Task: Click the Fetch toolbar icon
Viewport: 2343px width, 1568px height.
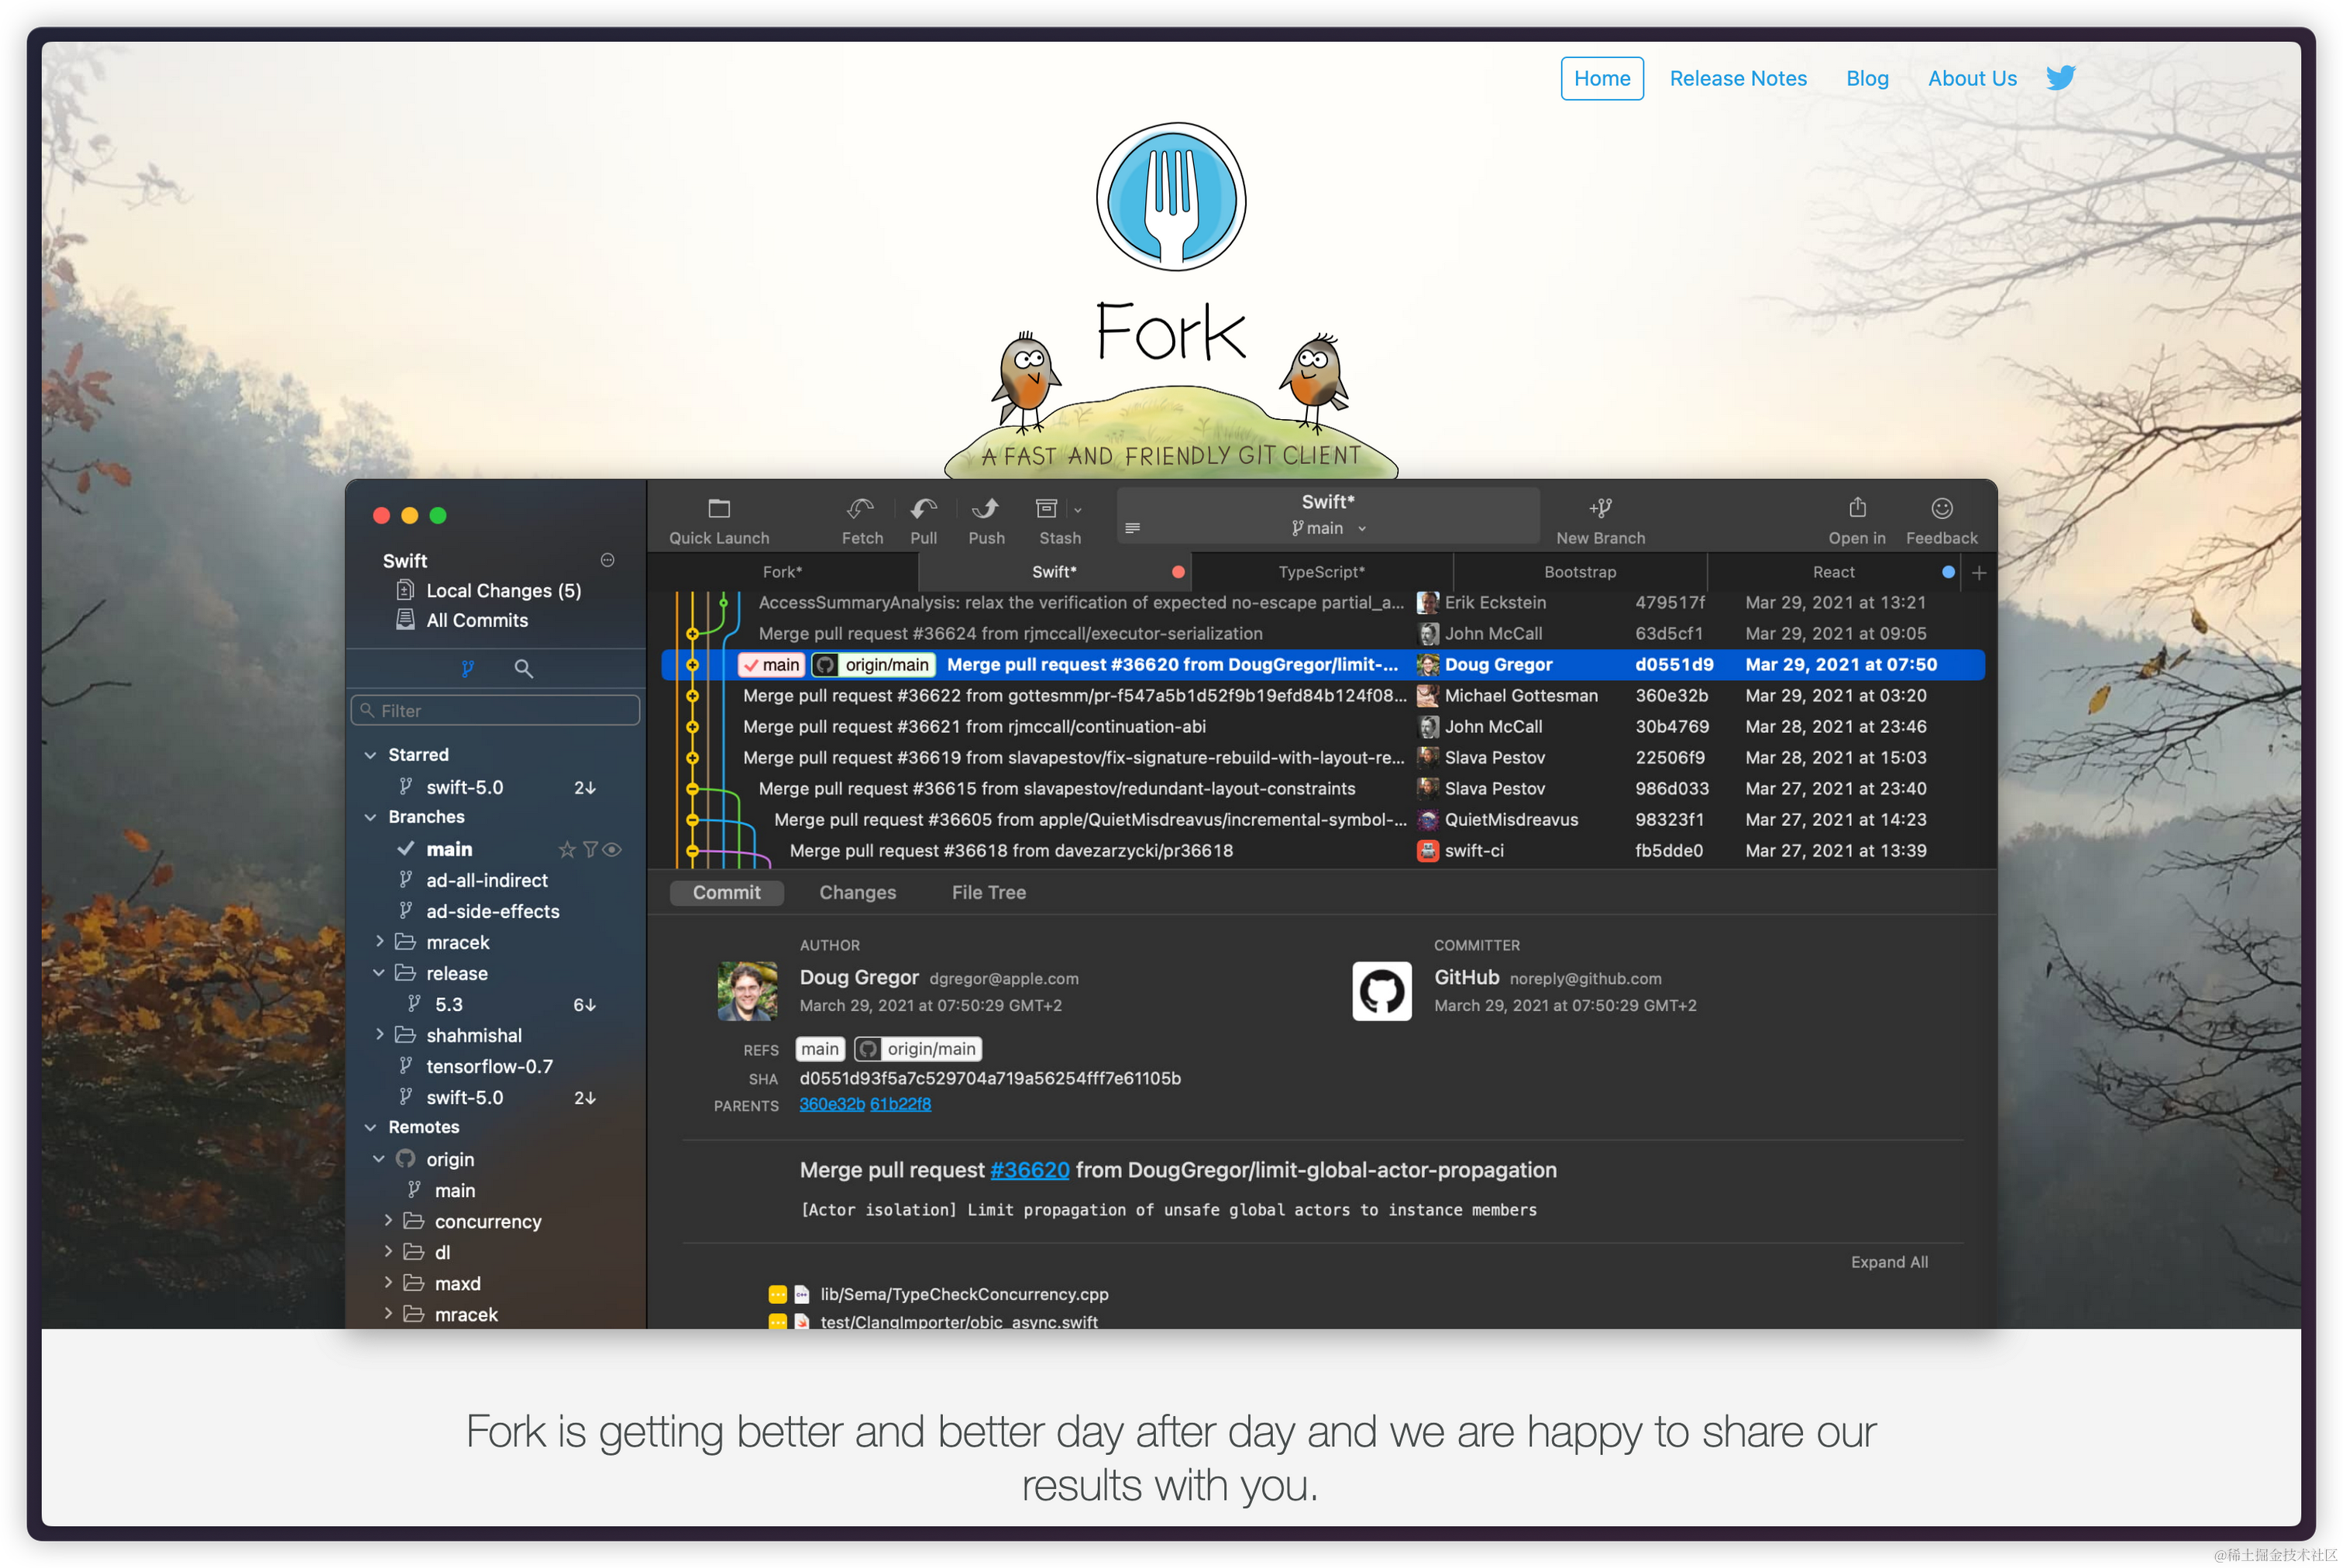Action: (x=861, y=509)
